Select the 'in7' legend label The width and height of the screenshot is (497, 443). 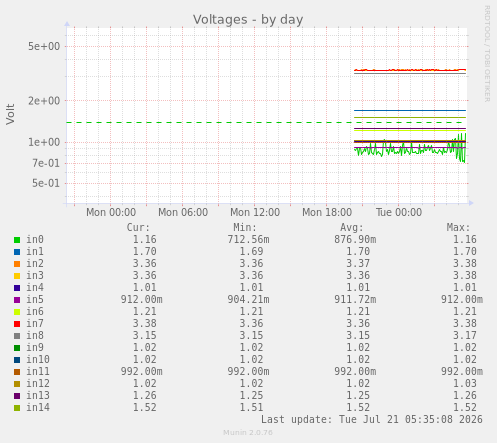pos(35,323)
